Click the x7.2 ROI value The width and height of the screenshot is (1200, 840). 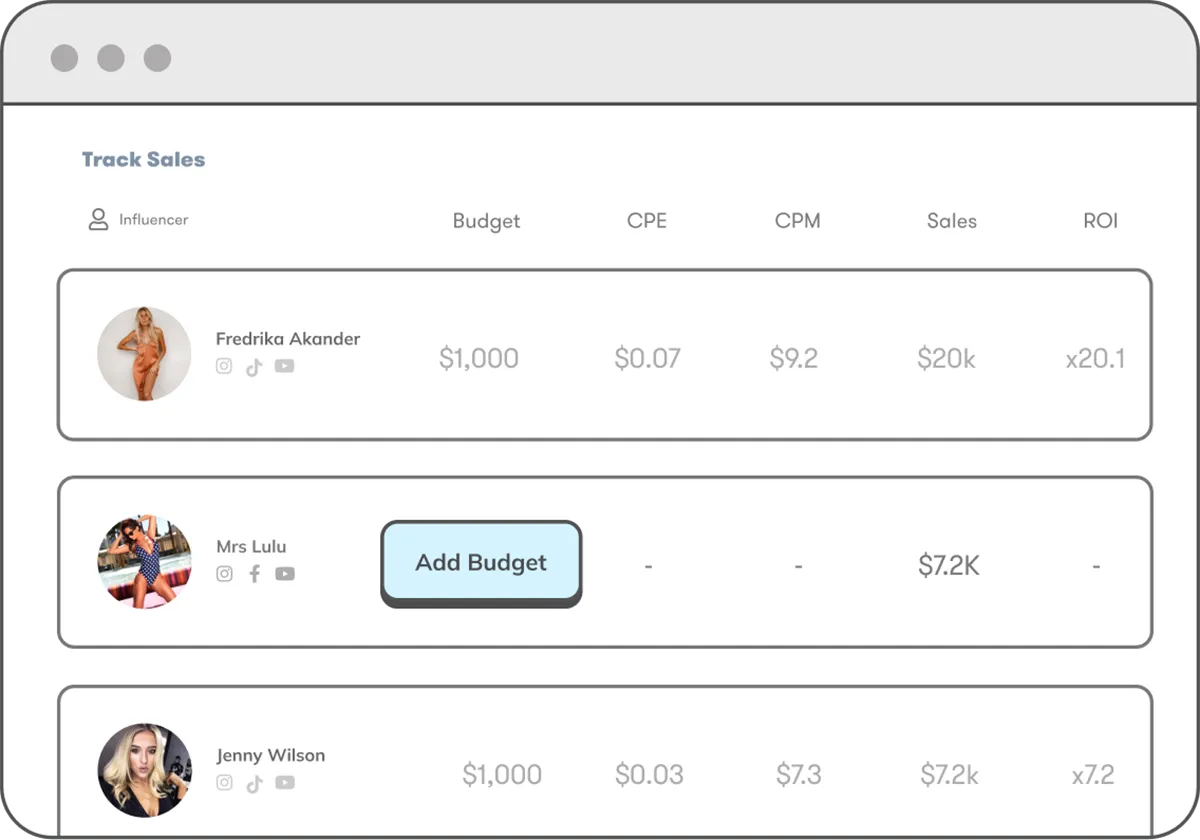click(1093, 774)
